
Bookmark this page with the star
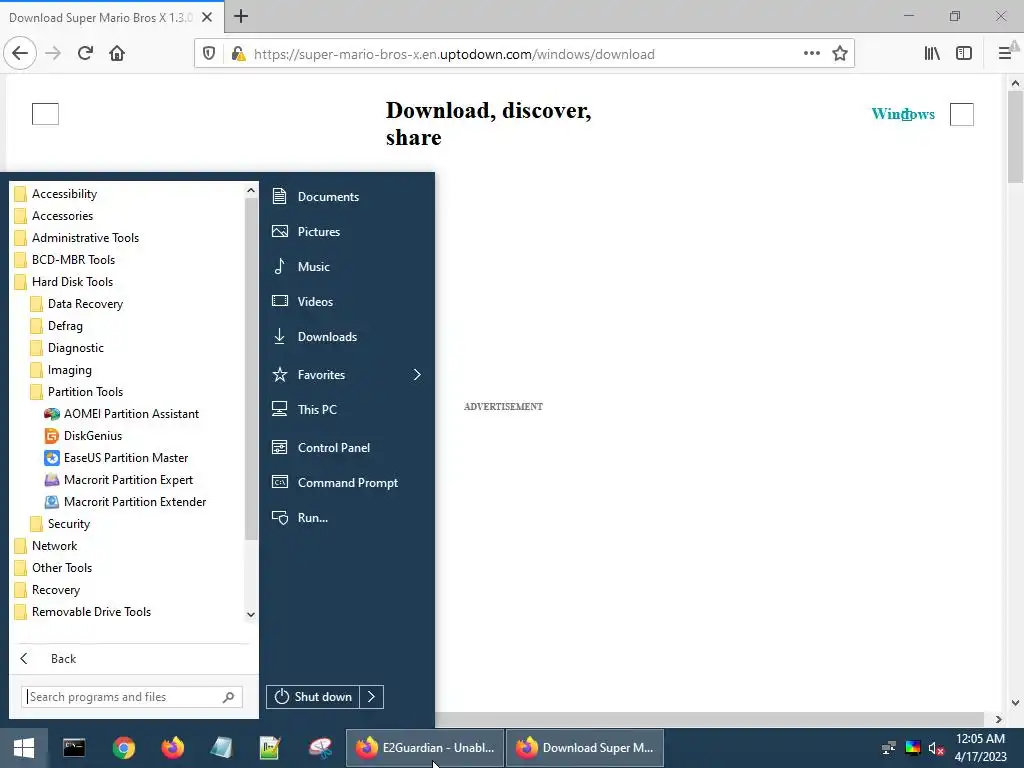pyautogui.click(x=840, y=54)
